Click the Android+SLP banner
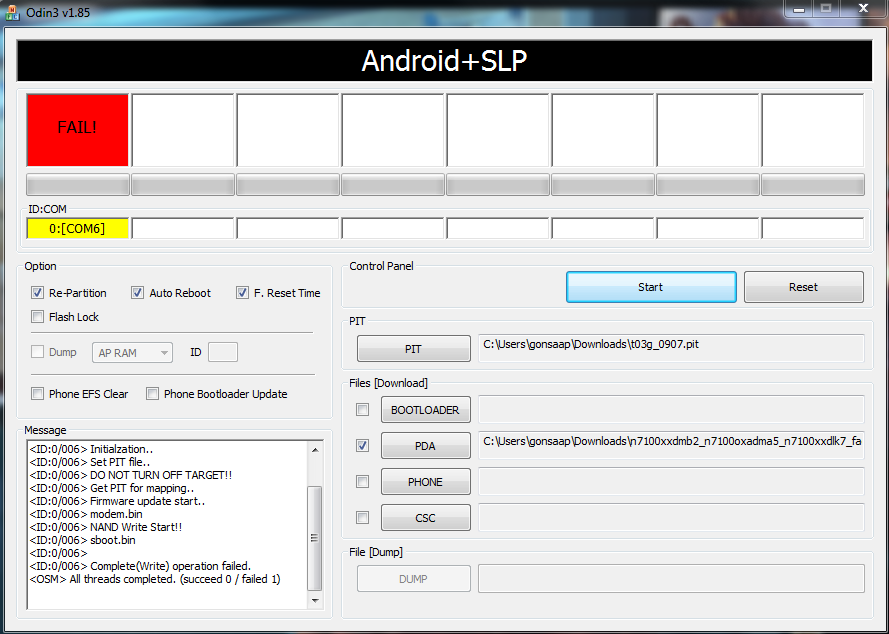This screenshot has height=634, width=889. [x=444, y=61]
